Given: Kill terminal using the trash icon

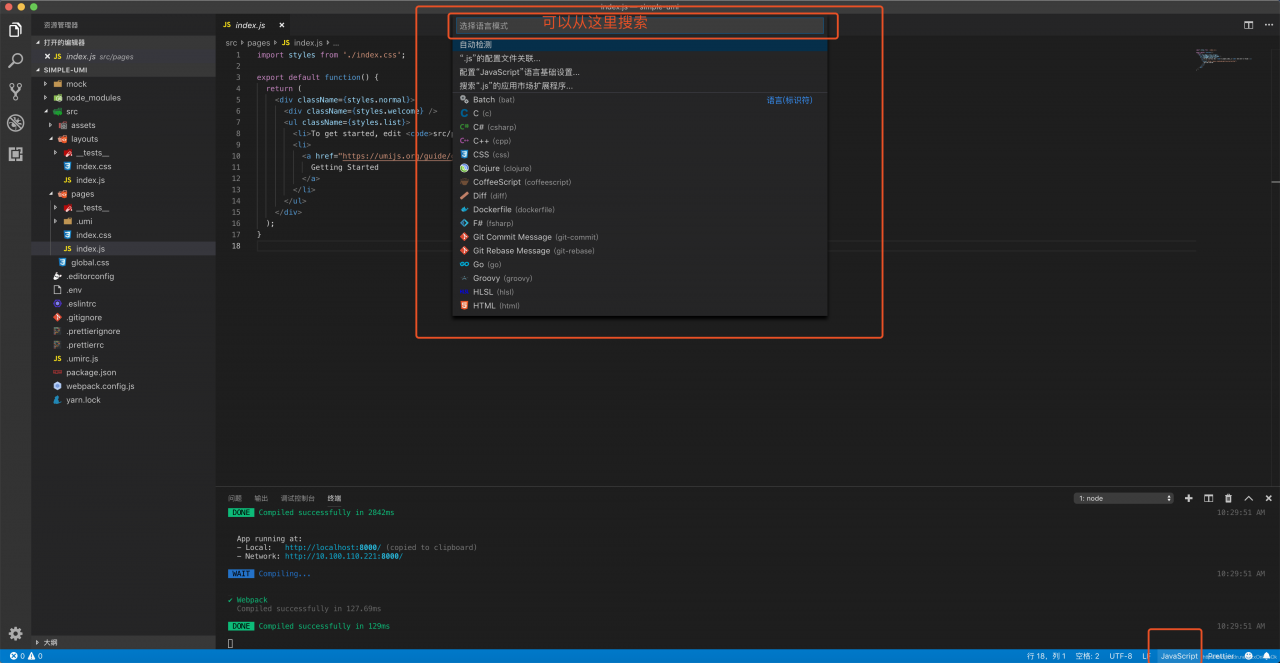Looking at the screenshot, I should [x=1228, y=498].
